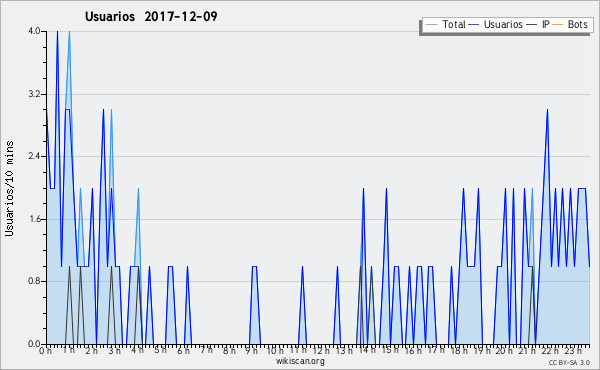Click the wikiscan.org label below chart
The height and width of the screenshot is (370, 600).
point(300,361)
